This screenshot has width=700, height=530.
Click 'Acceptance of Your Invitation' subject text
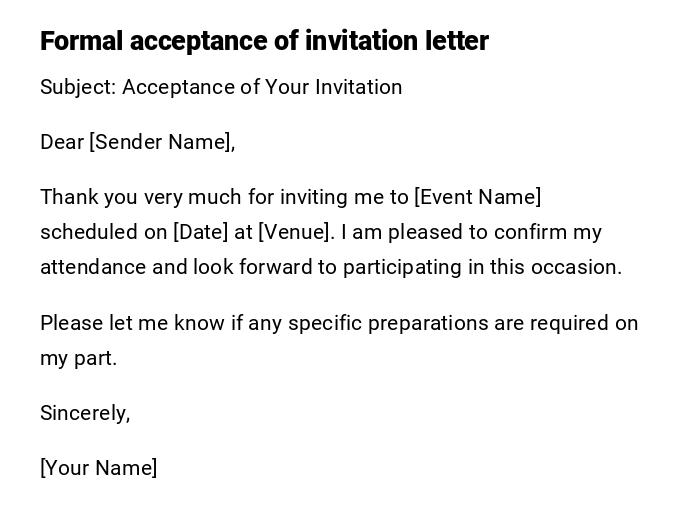click(262, 87)
